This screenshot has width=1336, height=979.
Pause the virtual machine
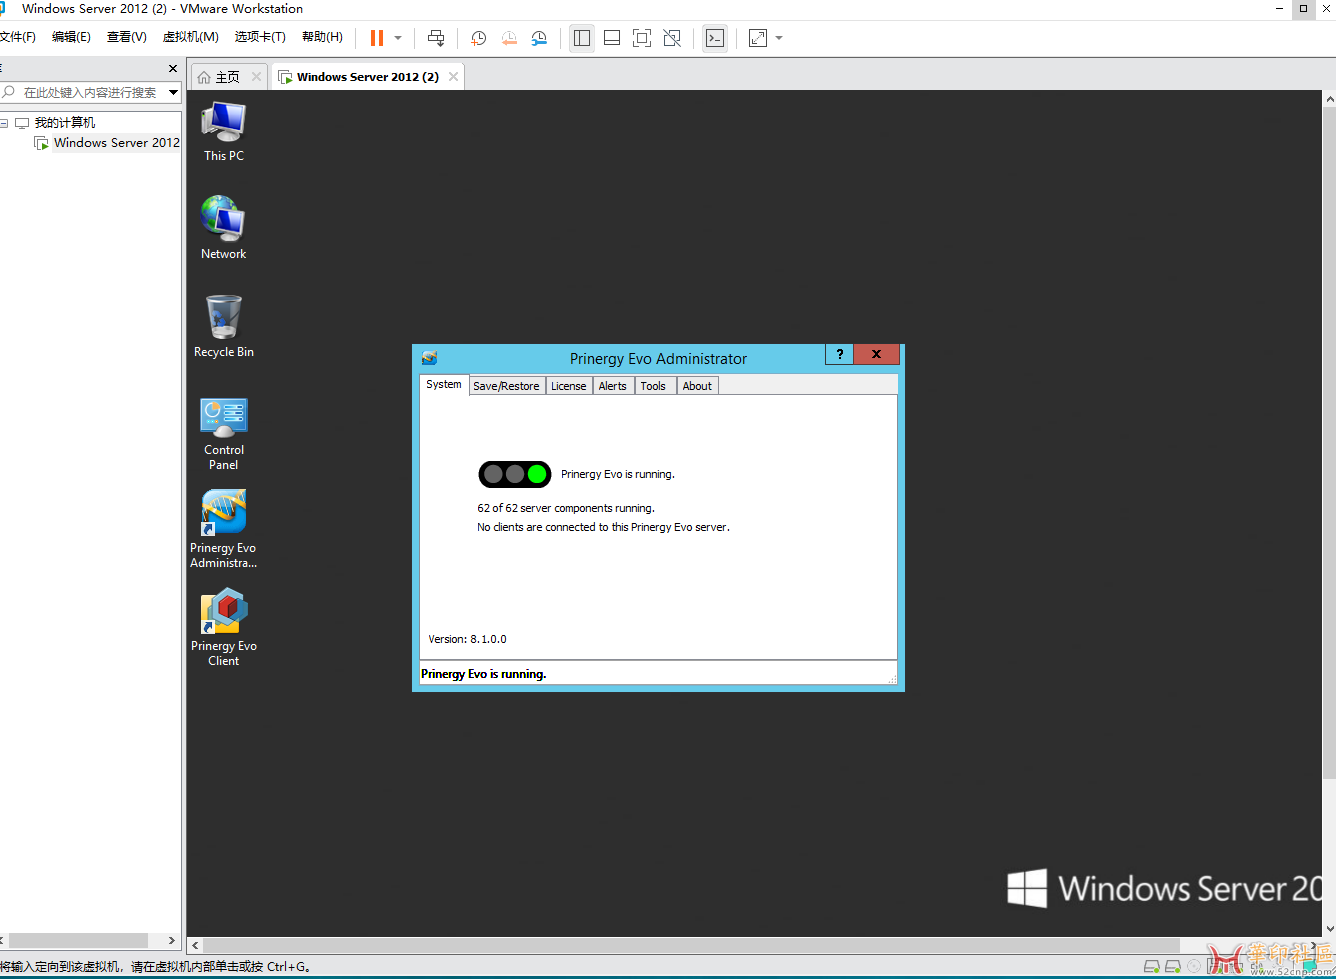[377, 38]
